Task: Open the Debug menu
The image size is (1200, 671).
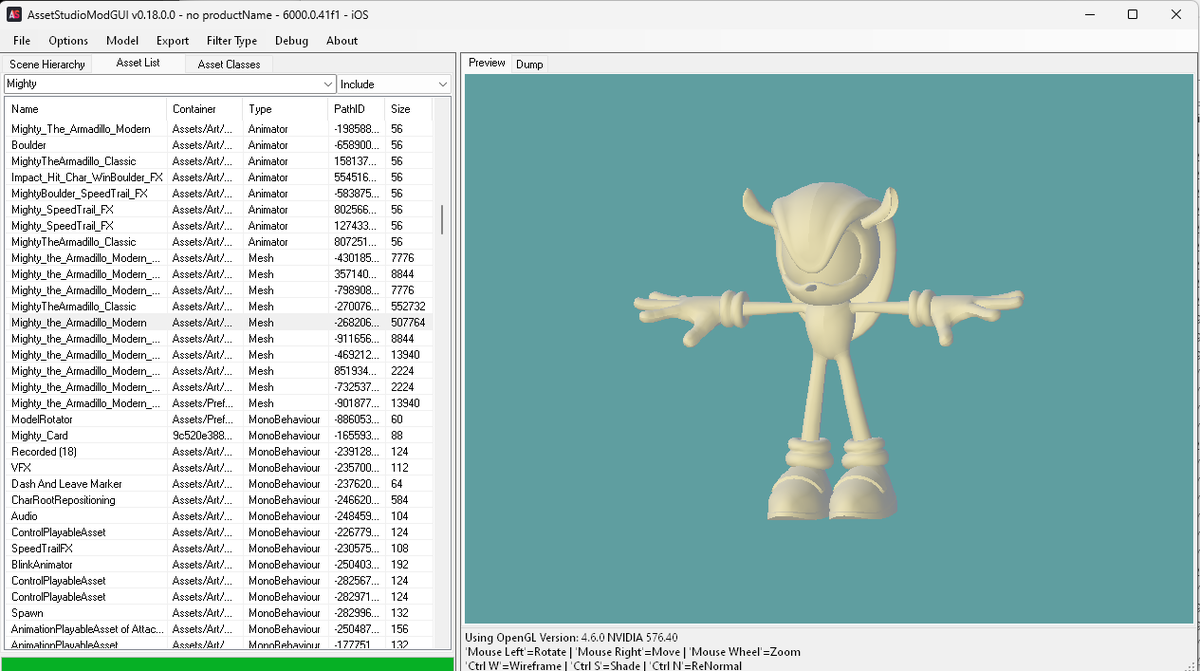Action: [291, 40]
